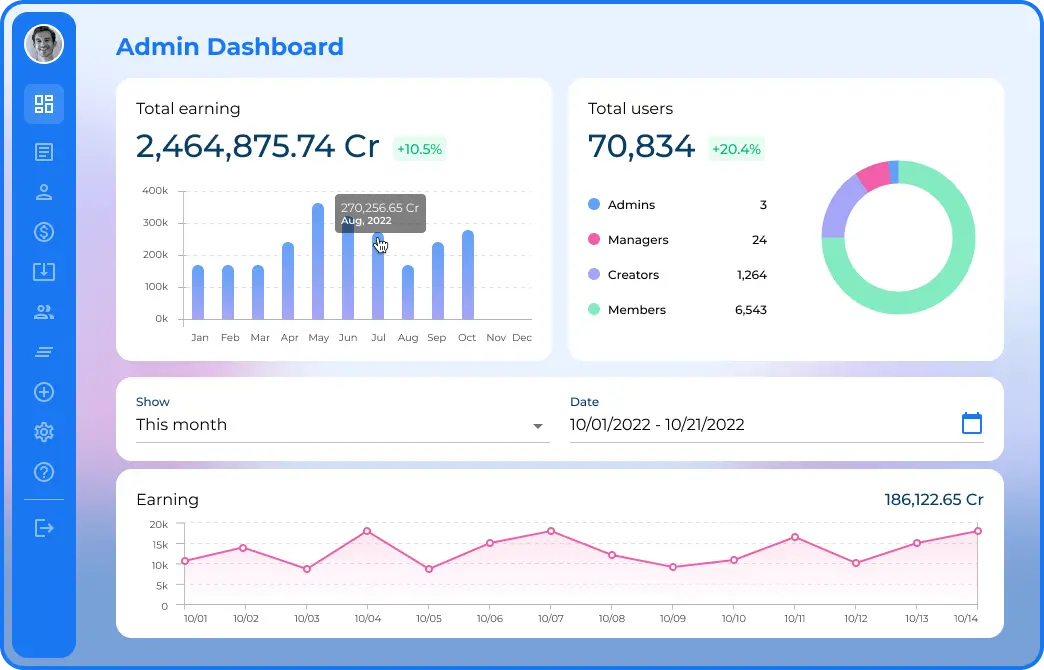Click the Admins blue legend dot

coord(594,204)
